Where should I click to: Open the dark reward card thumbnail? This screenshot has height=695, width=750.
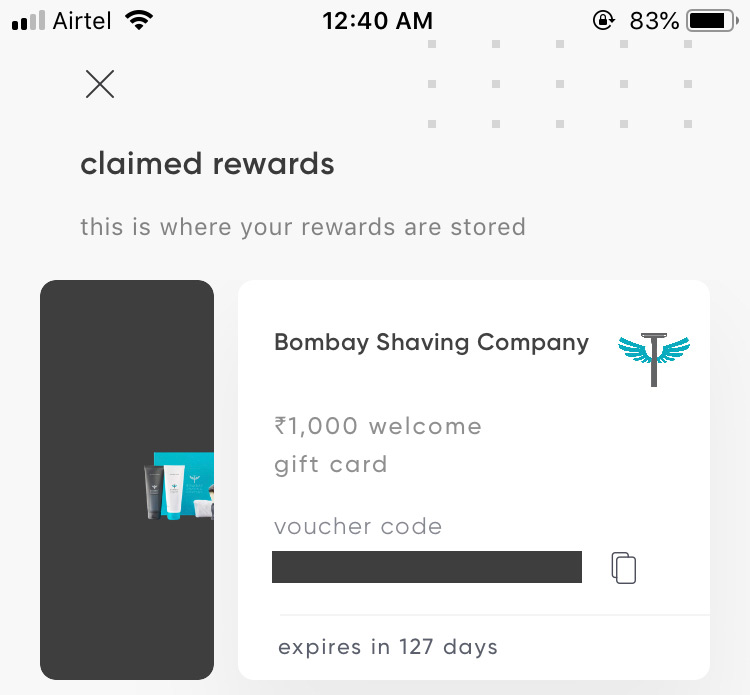(127, 480)
